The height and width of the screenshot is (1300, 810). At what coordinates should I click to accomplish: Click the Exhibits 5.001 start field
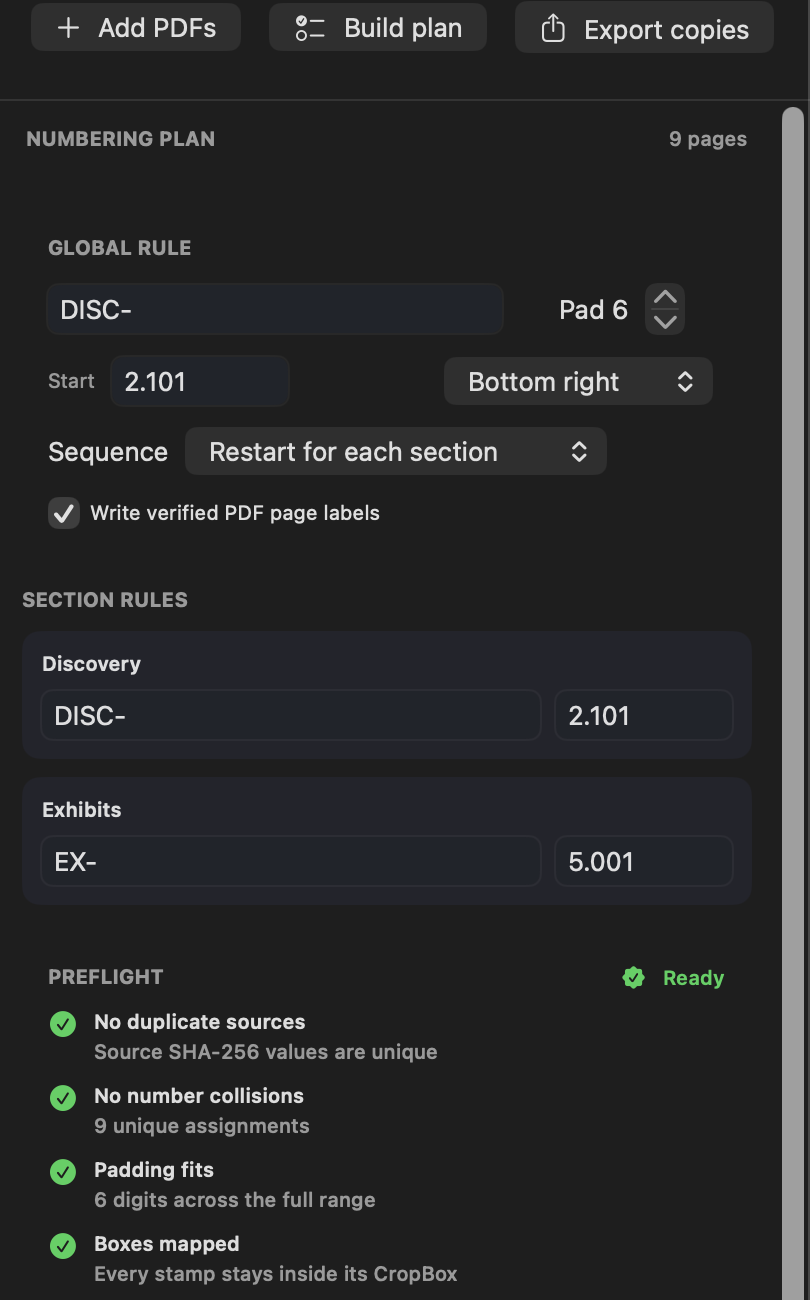pyautogui.click(x=644, y=862)
